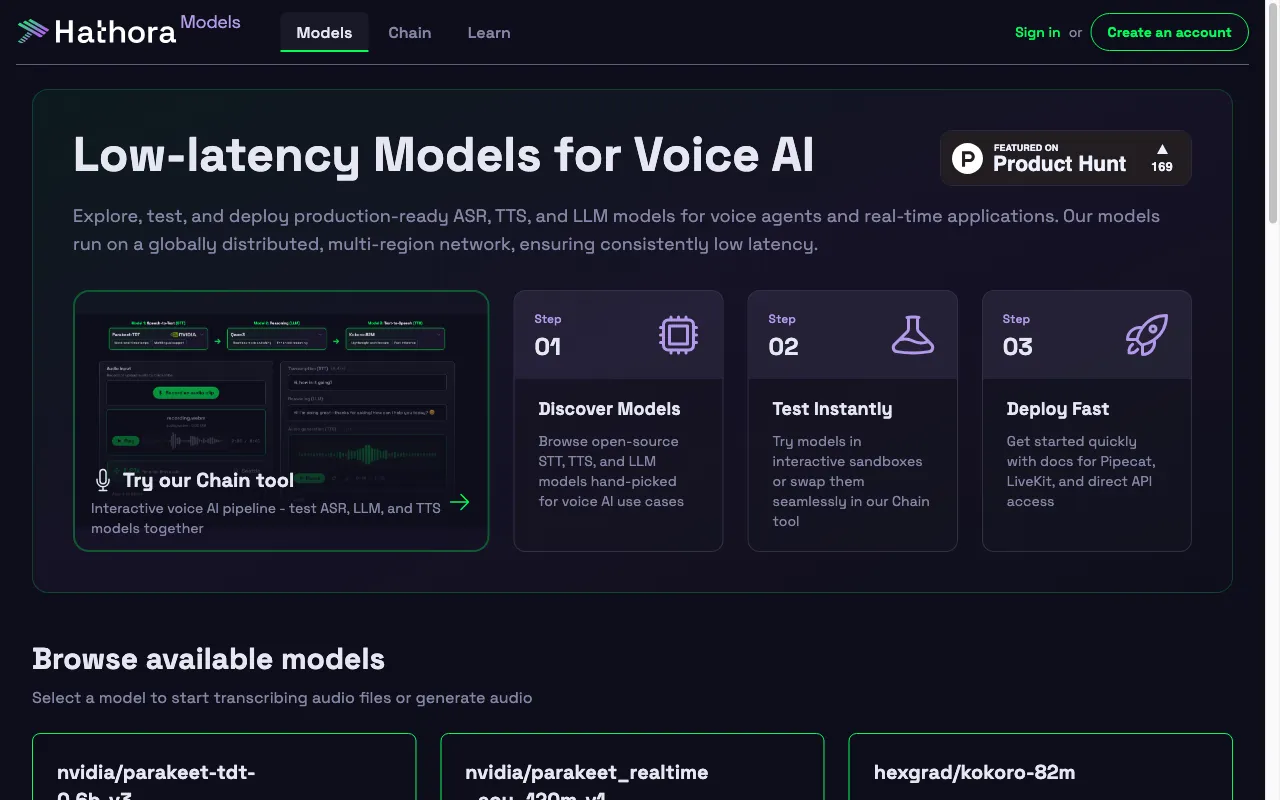Click the Low-latency Models for Voice AI headline
The height and width of the screenshot is (800, 1280).
coord(443,155)
